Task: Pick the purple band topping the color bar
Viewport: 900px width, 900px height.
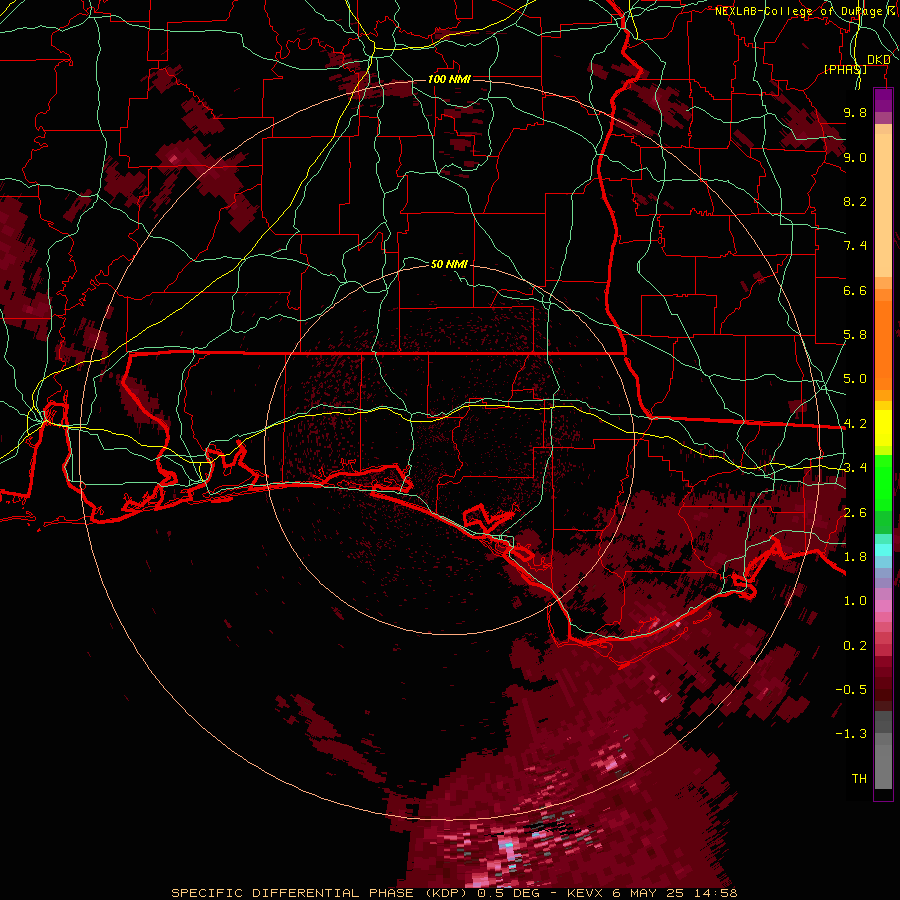Action: coord(883,100)
